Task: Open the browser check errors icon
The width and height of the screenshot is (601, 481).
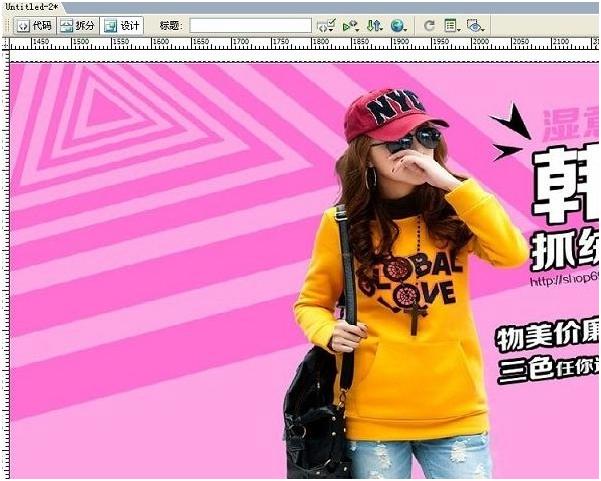Action: [325, 25]
